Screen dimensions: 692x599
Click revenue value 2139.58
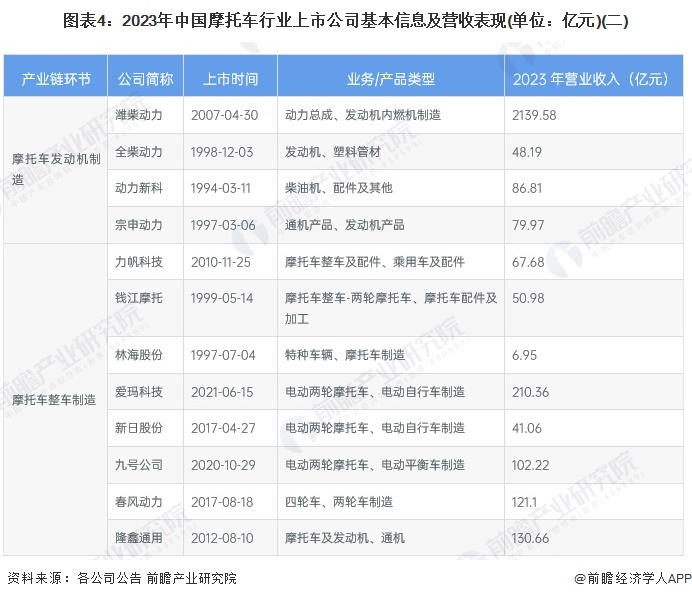click(534, 115)
